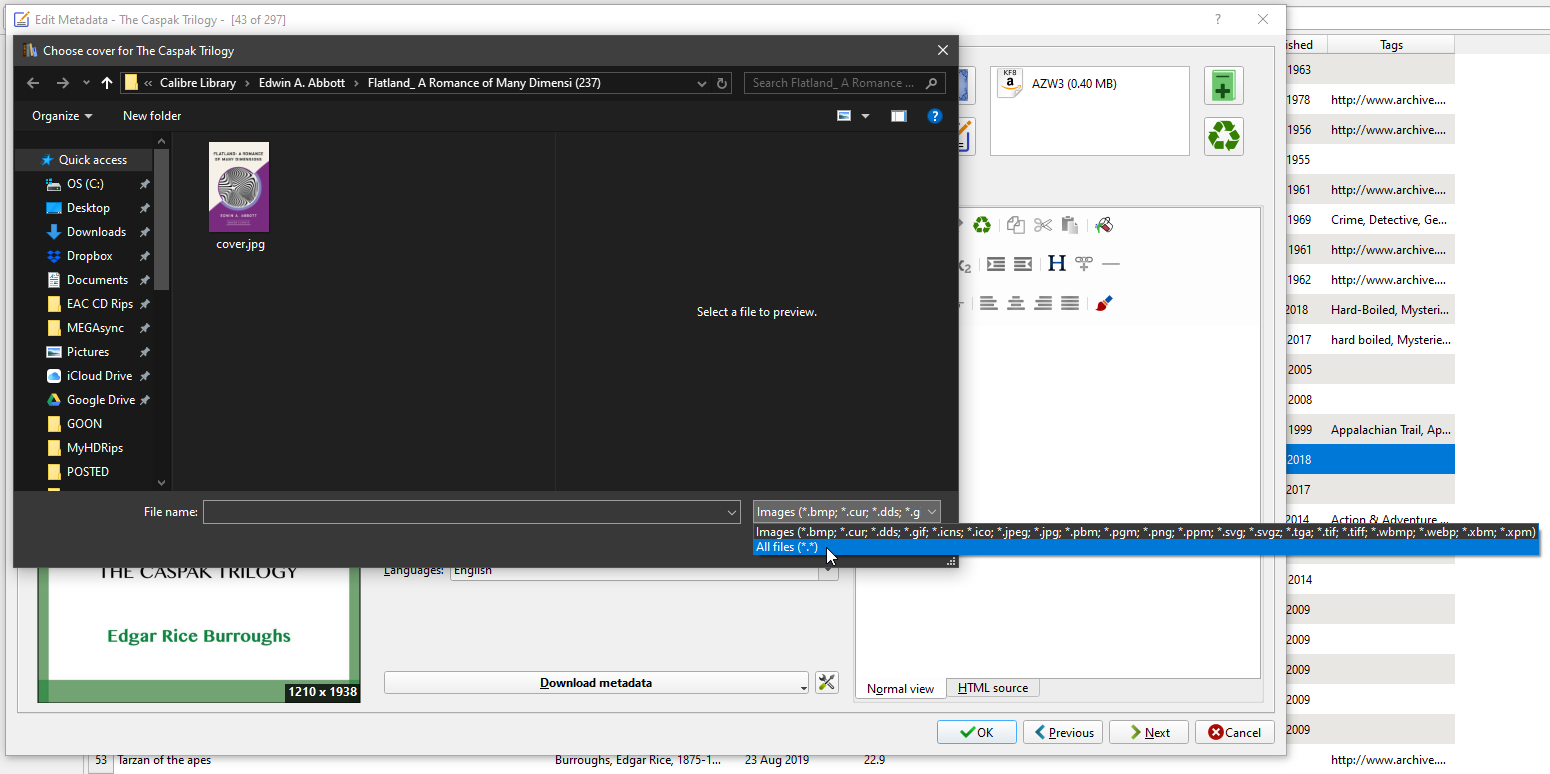Click the New folder button
The image size is (1550, 774).
[152, 116]
